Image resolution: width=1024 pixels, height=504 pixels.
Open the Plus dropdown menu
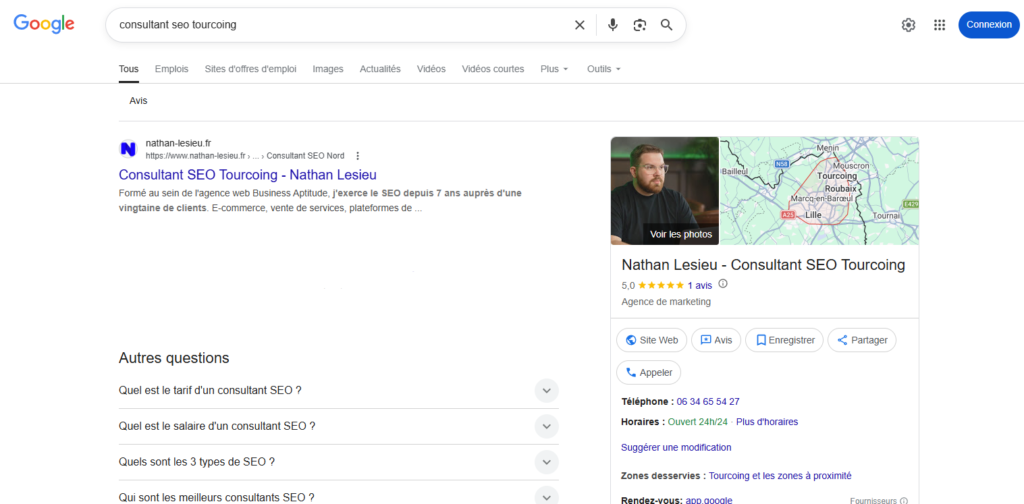(x=554, y=69)
